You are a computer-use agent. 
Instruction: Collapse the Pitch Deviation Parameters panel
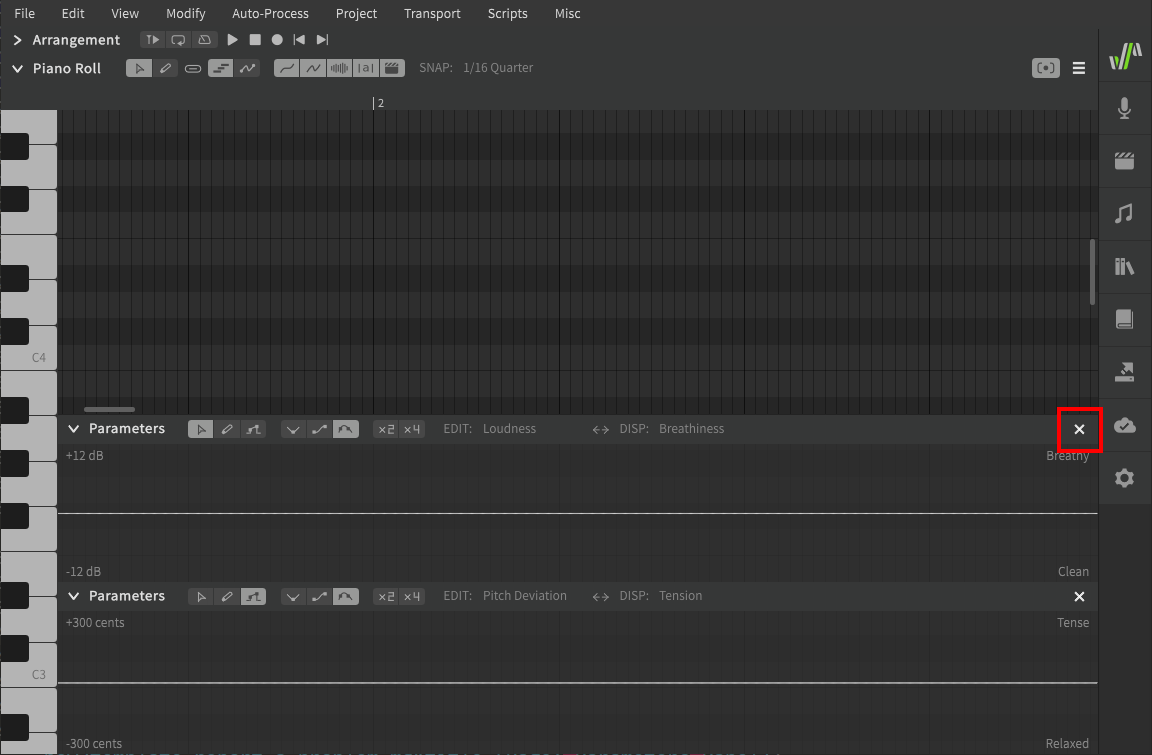click(73, 596)
